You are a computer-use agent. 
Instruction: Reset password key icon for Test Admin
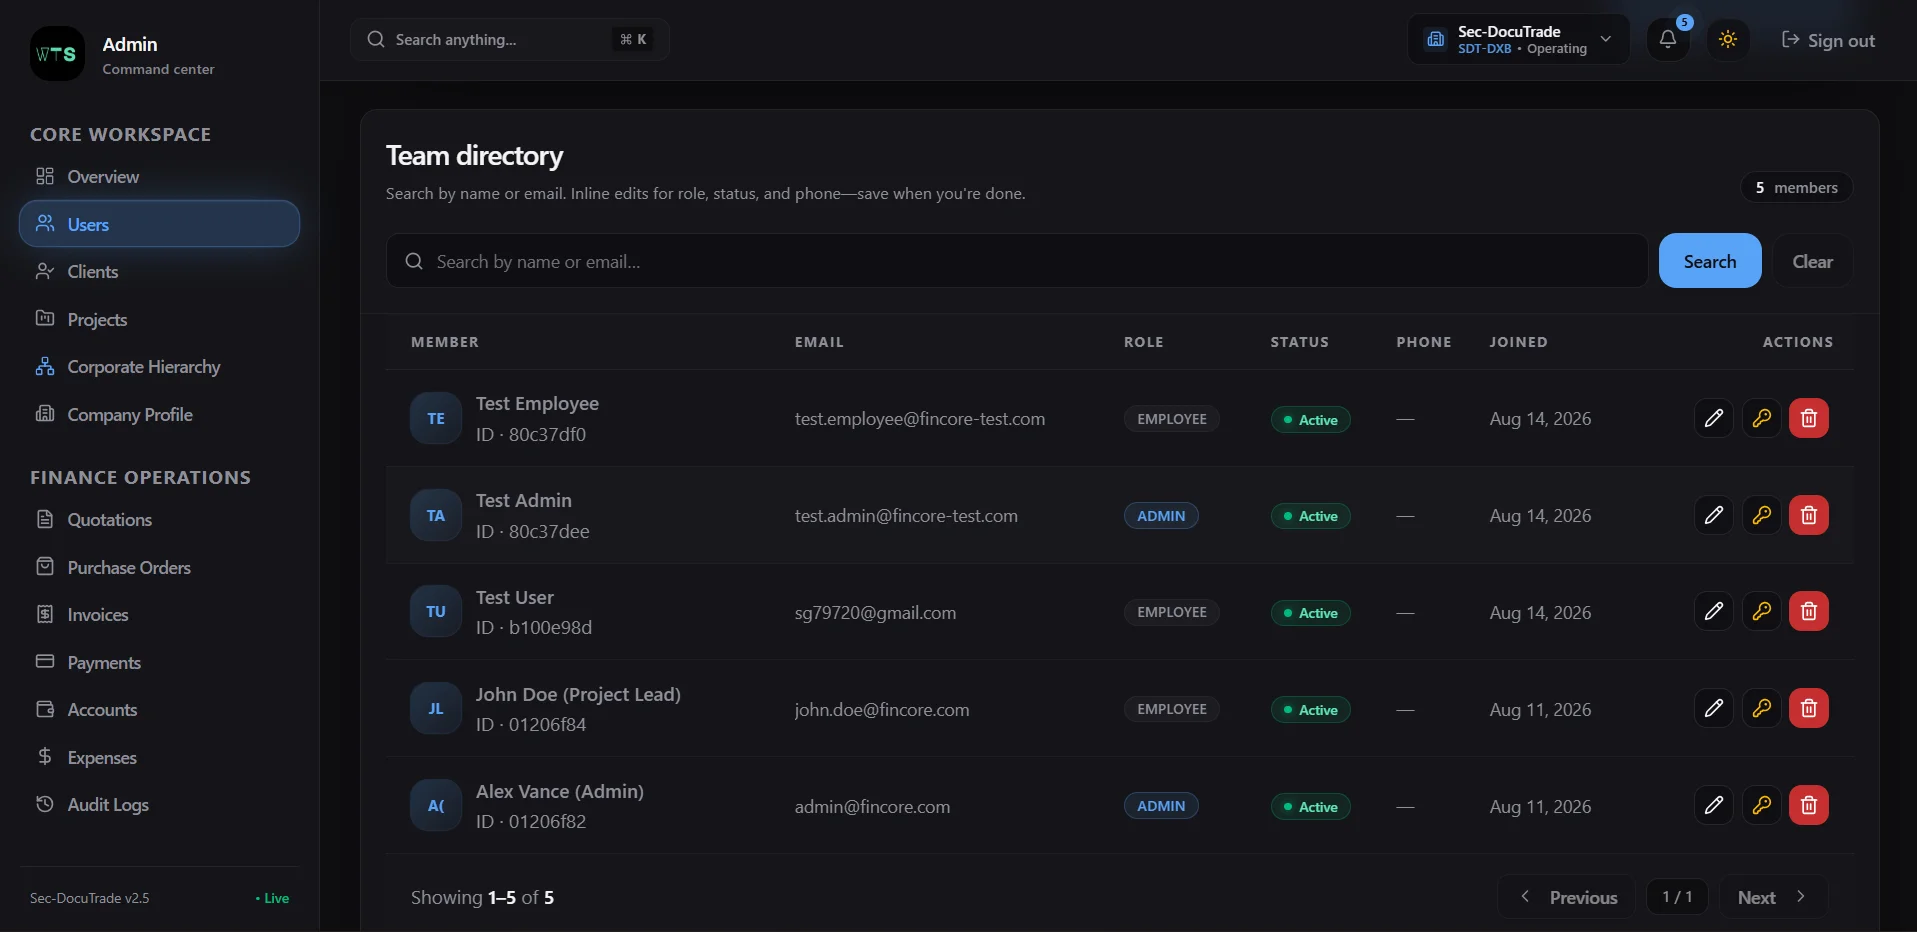click(x=1761, y=515)
